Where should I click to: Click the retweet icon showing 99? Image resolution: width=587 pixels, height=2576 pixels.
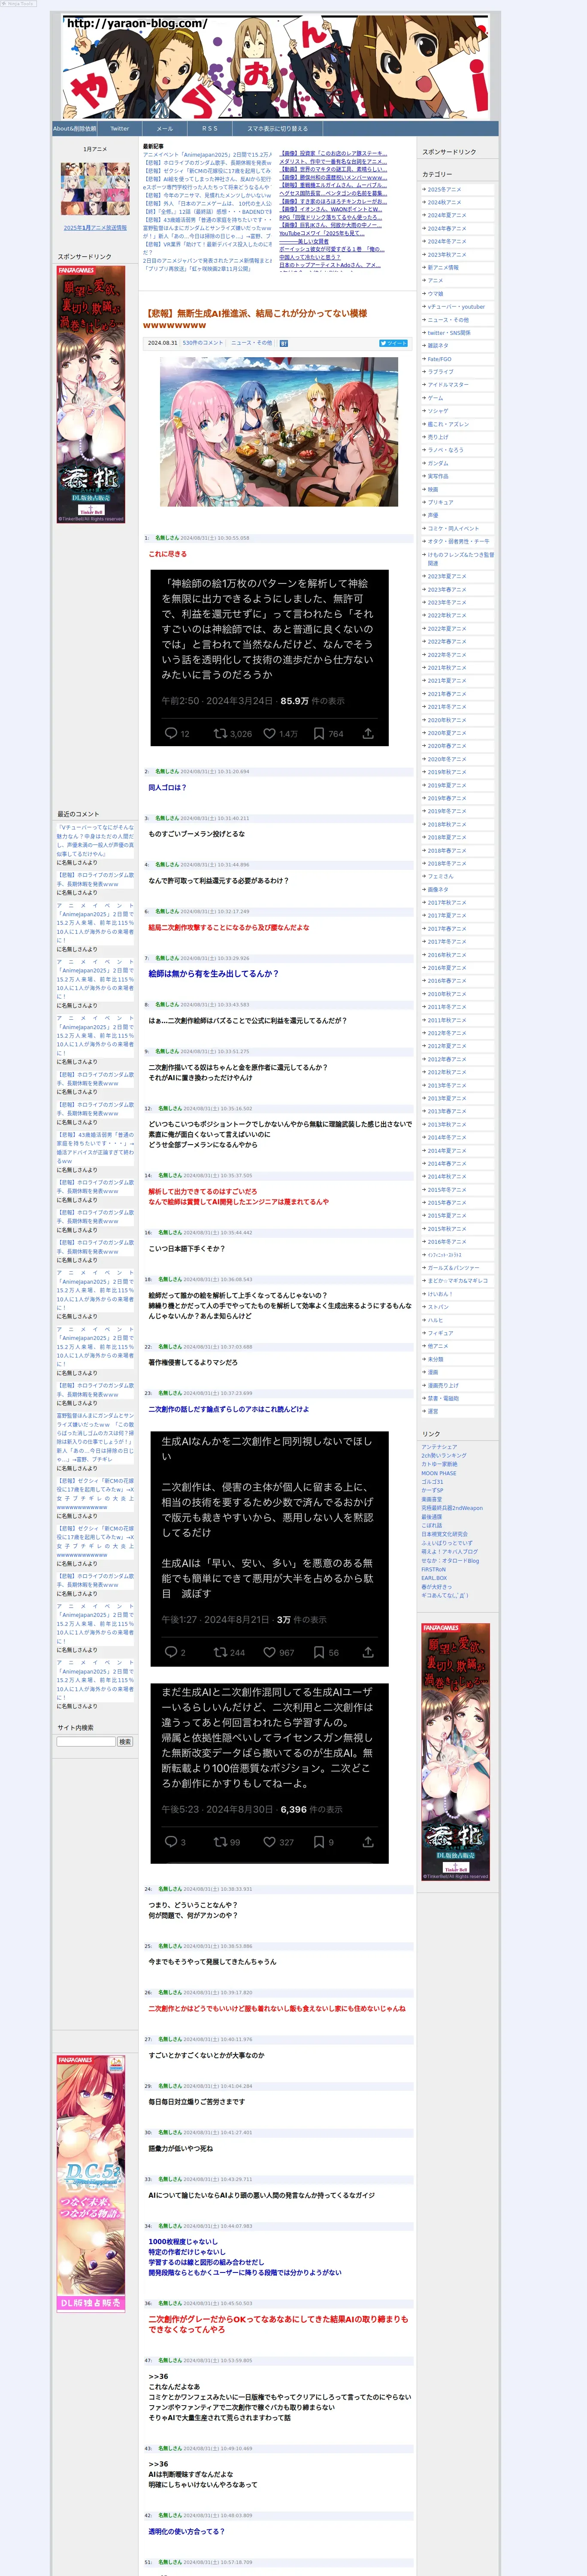tap(220, 1841)
